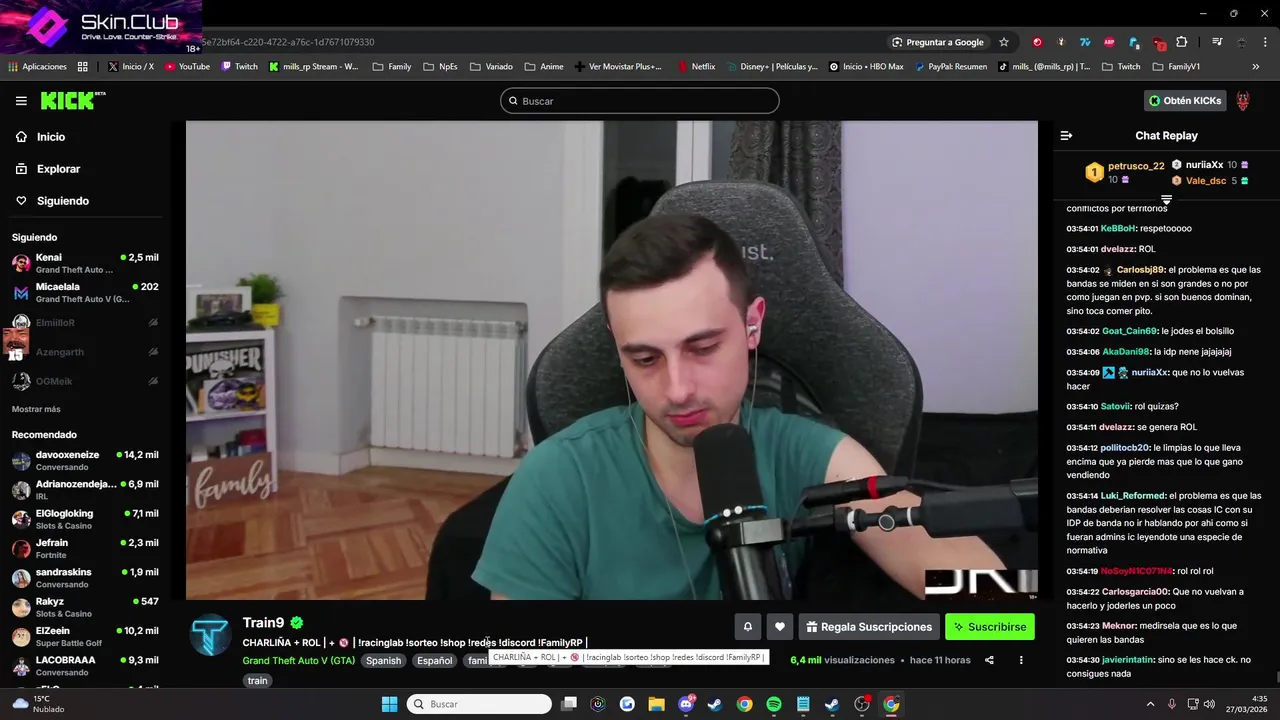Open the video three-dot options menu
1280x720 pixels.
[1021, 660]
